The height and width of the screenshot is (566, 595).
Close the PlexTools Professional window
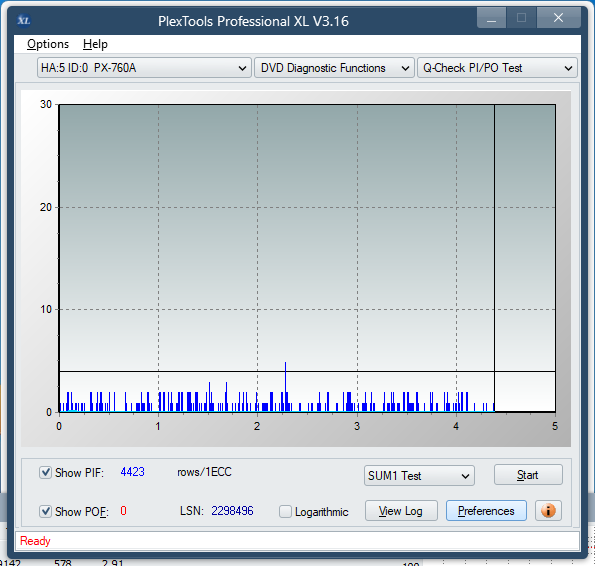click(558, 18)
